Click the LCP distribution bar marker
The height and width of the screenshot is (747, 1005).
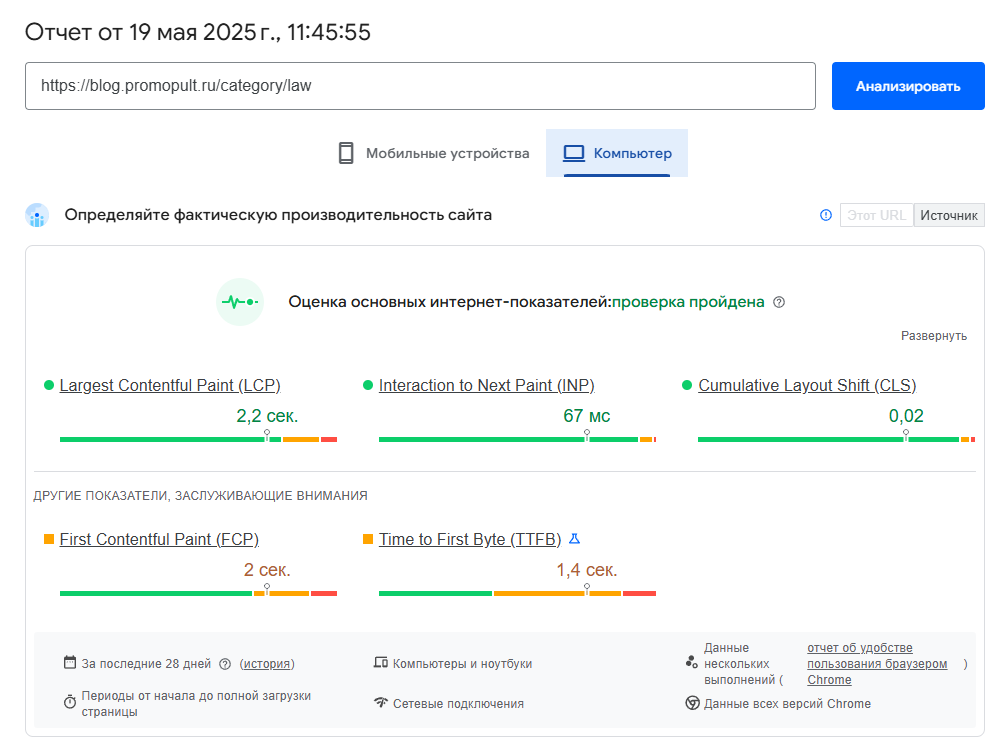267,435
